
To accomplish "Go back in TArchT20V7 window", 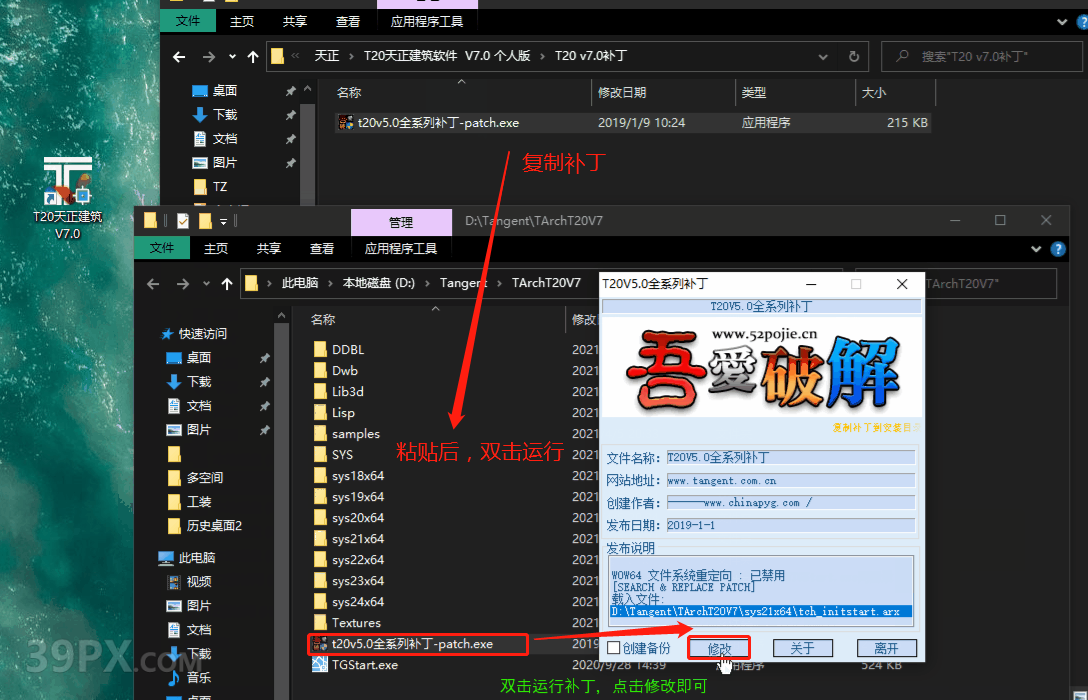I will point(153,284).
